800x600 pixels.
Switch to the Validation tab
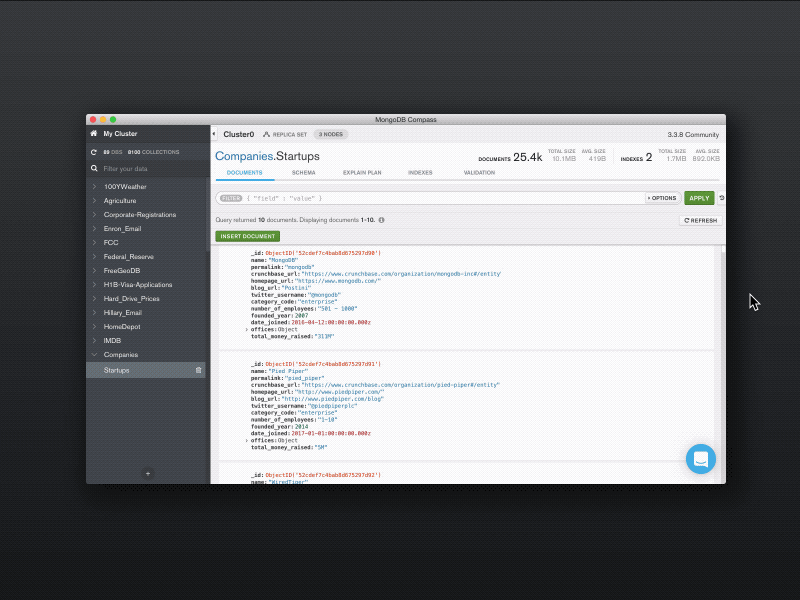[x=479, y=172]
